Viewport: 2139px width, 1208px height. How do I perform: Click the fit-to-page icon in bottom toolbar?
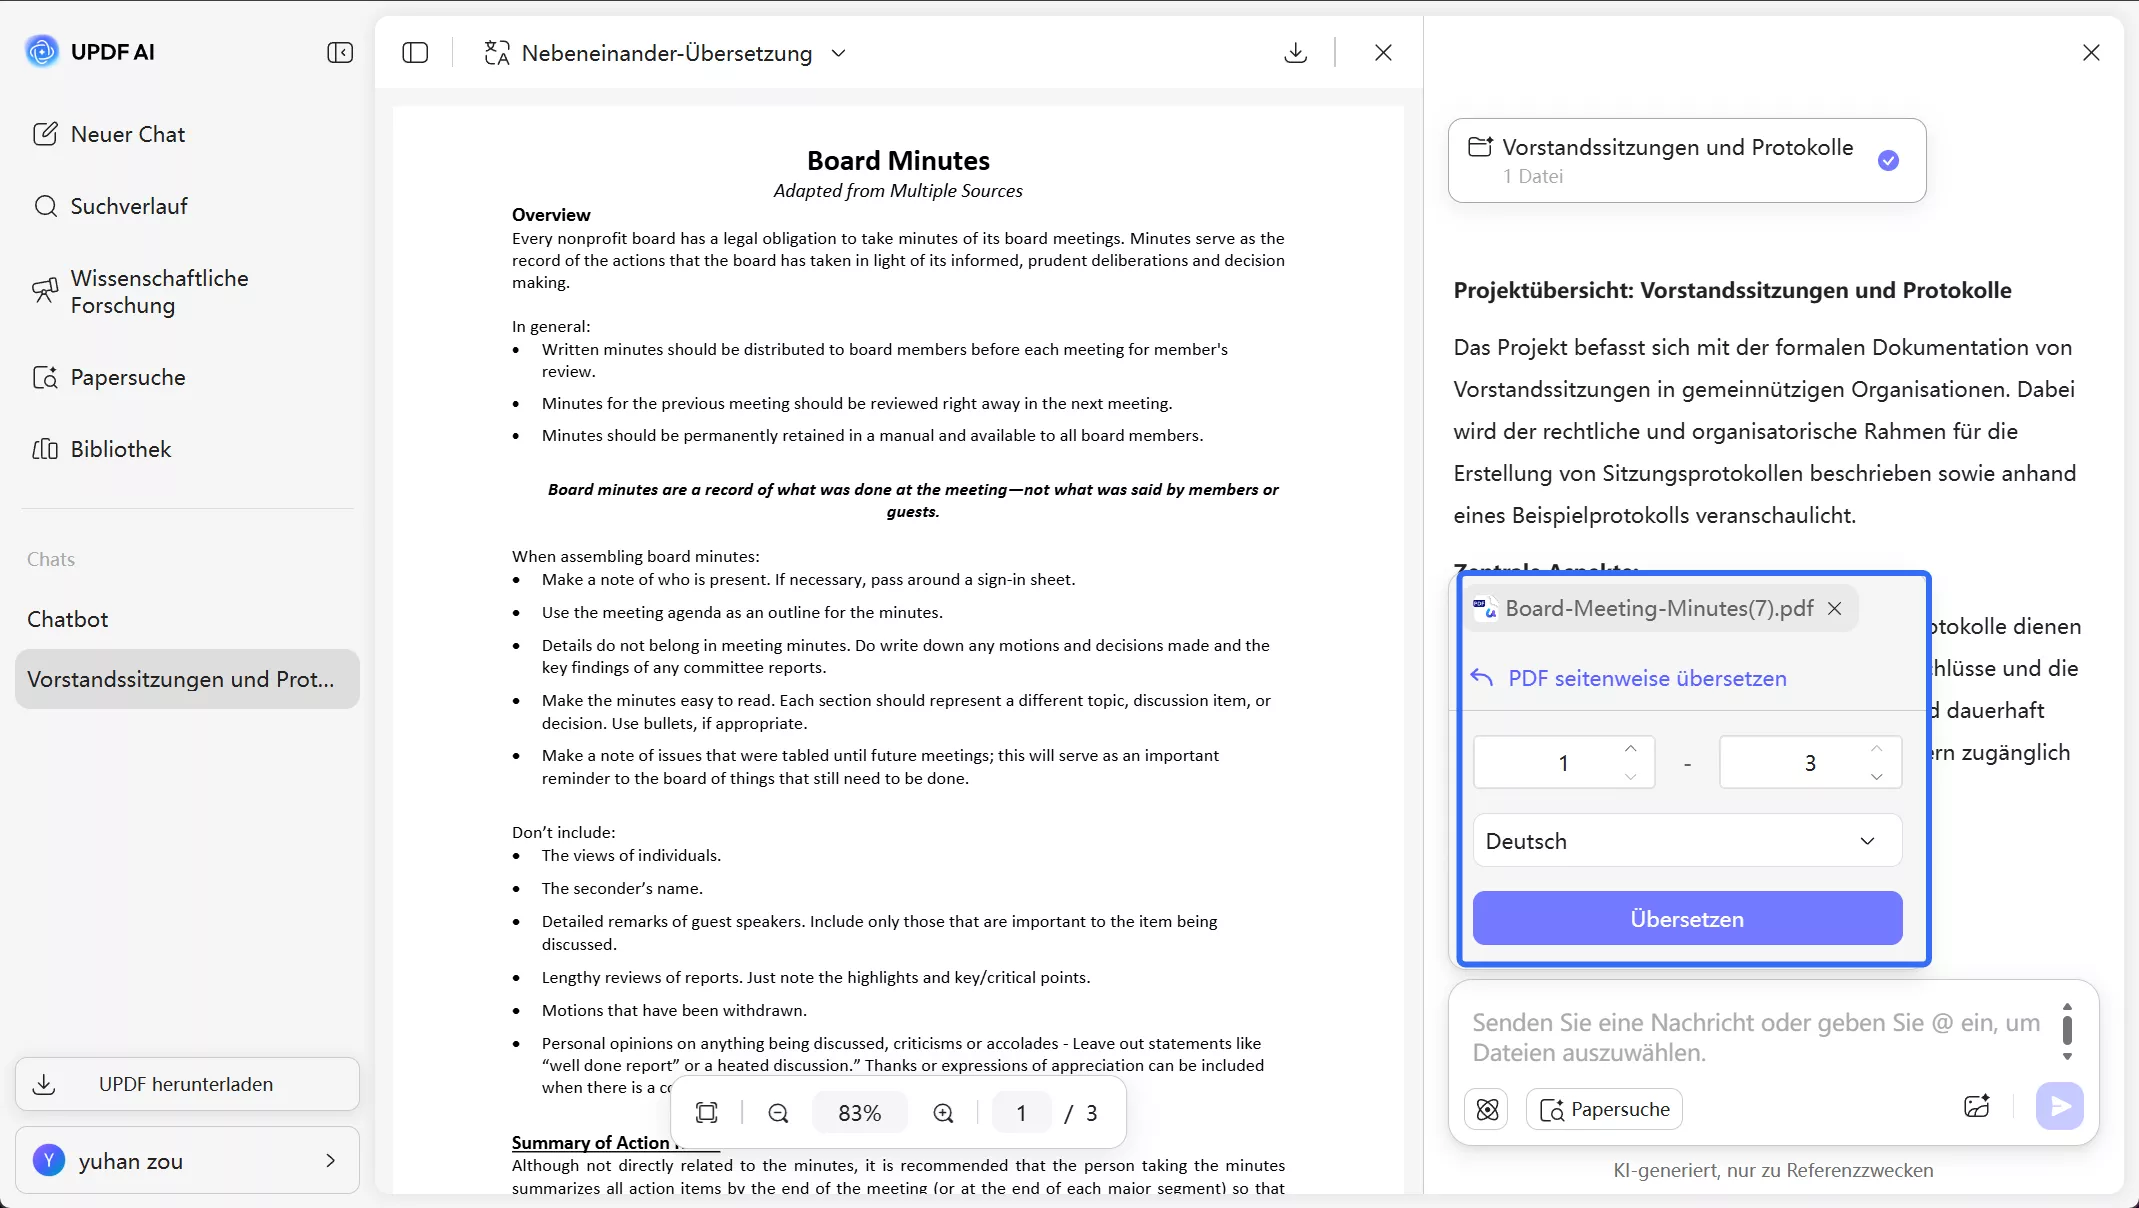(x=707, y=1113)
